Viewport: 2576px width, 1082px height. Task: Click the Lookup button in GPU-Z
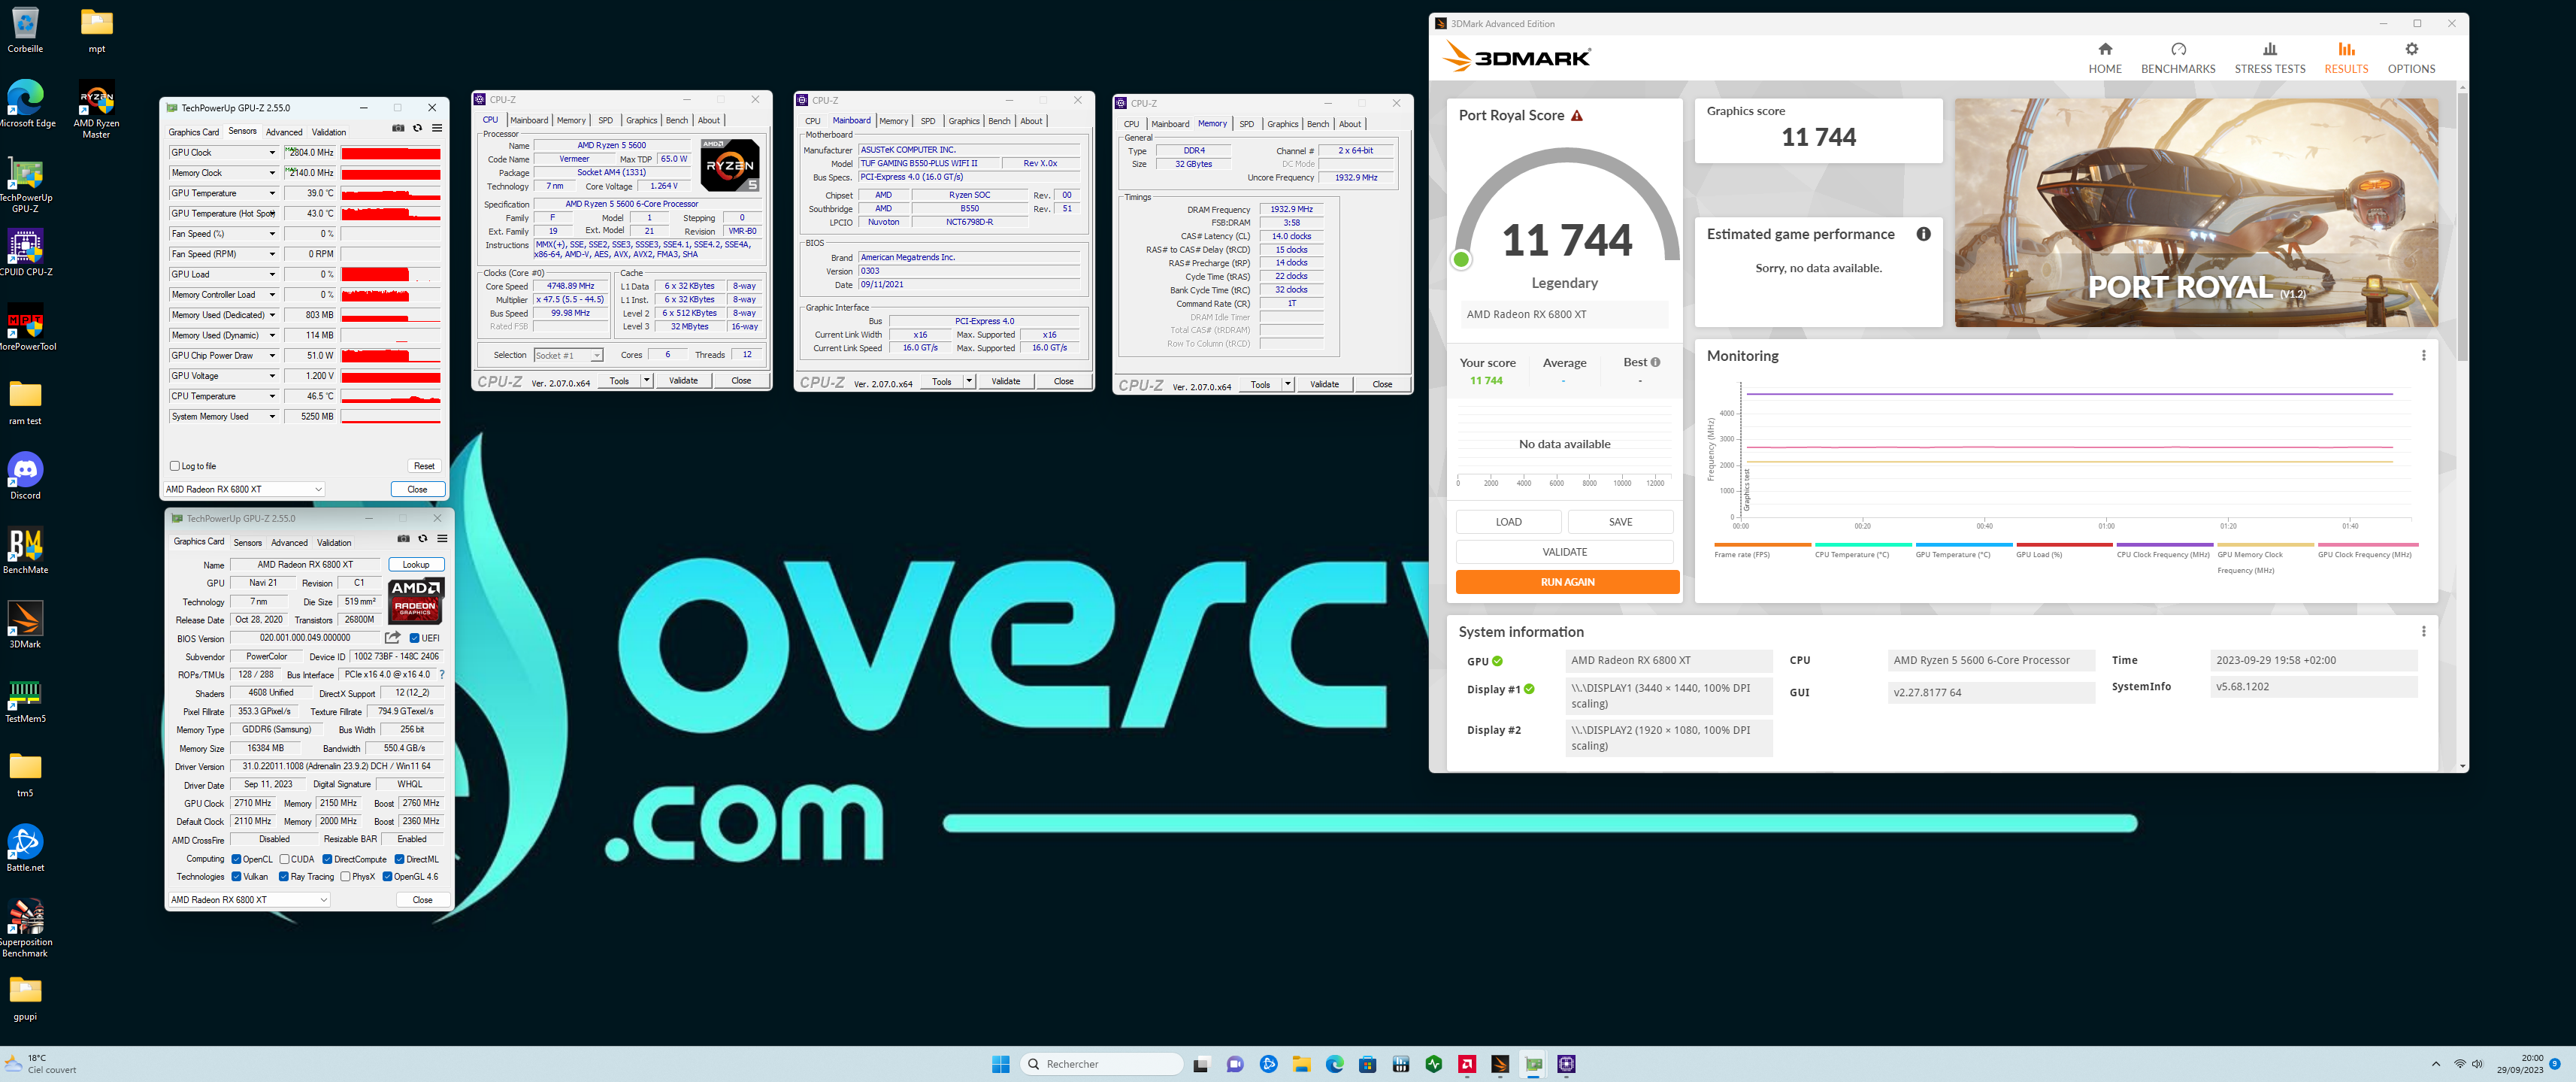pyautogui.click(x=416, y=565)
